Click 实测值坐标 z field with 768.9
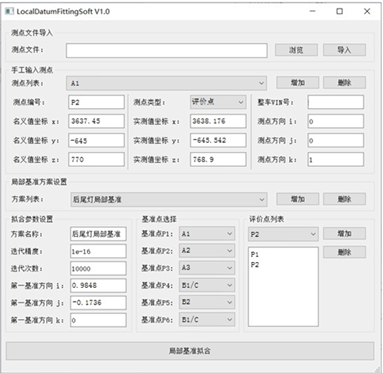This screenshot has width=383, height=373. 218,159
